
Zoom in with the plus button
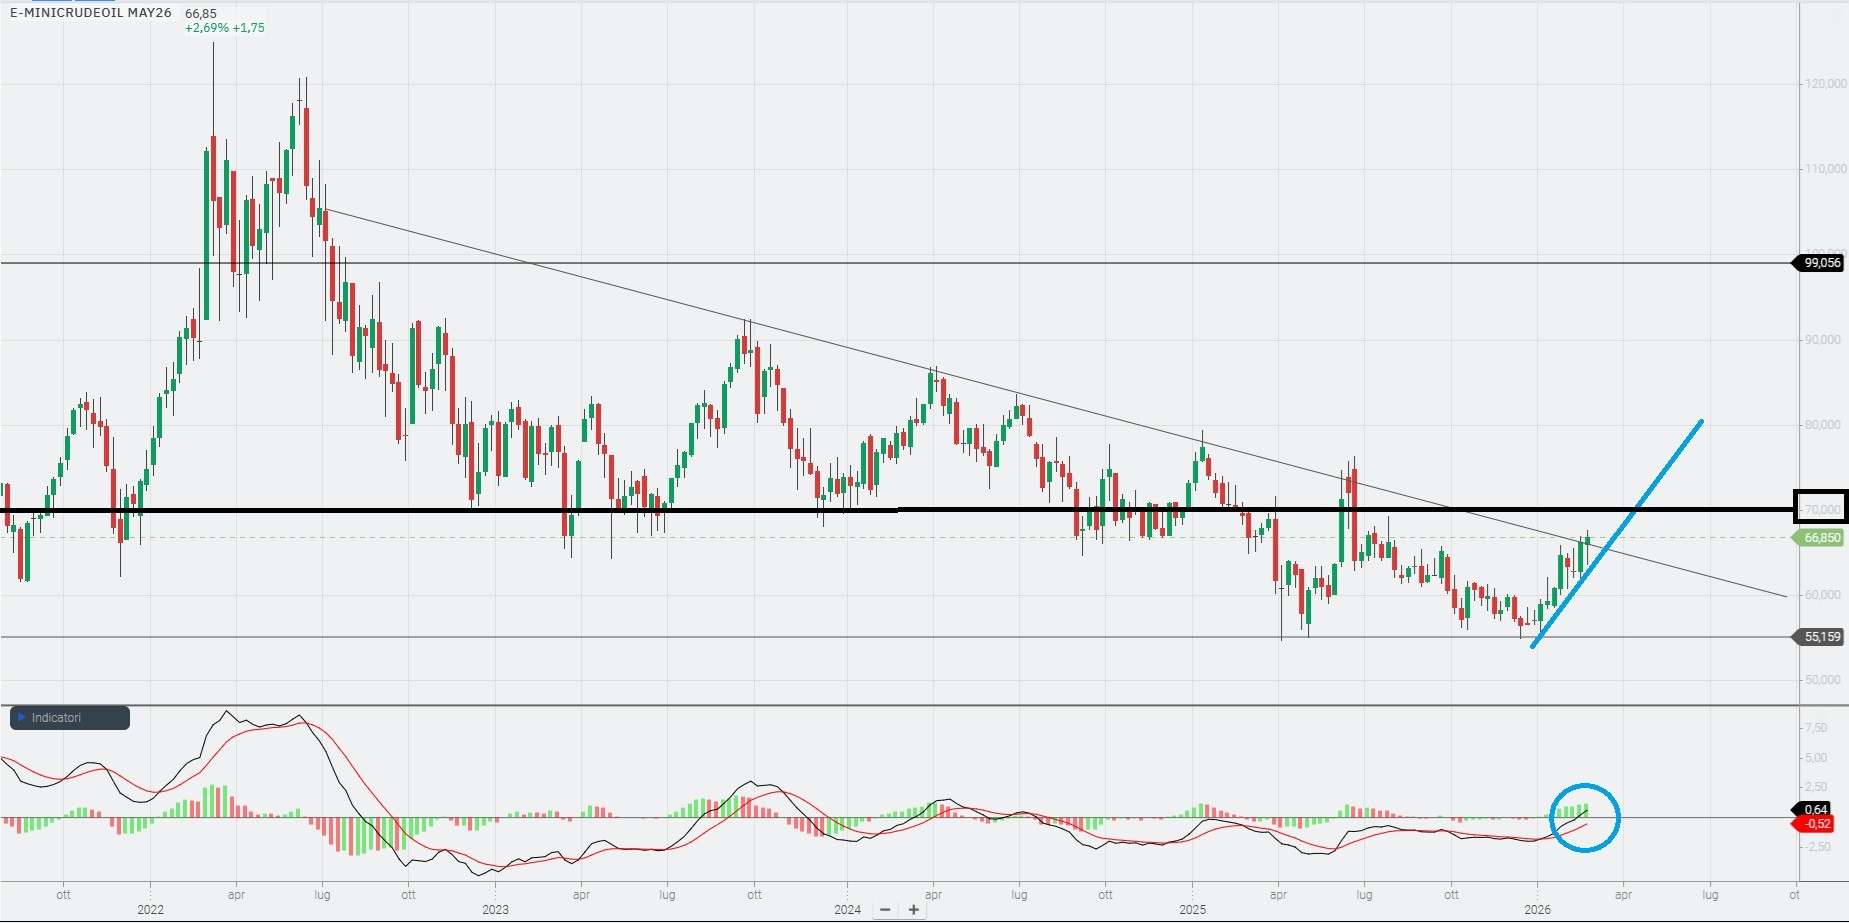coord(913,910)
